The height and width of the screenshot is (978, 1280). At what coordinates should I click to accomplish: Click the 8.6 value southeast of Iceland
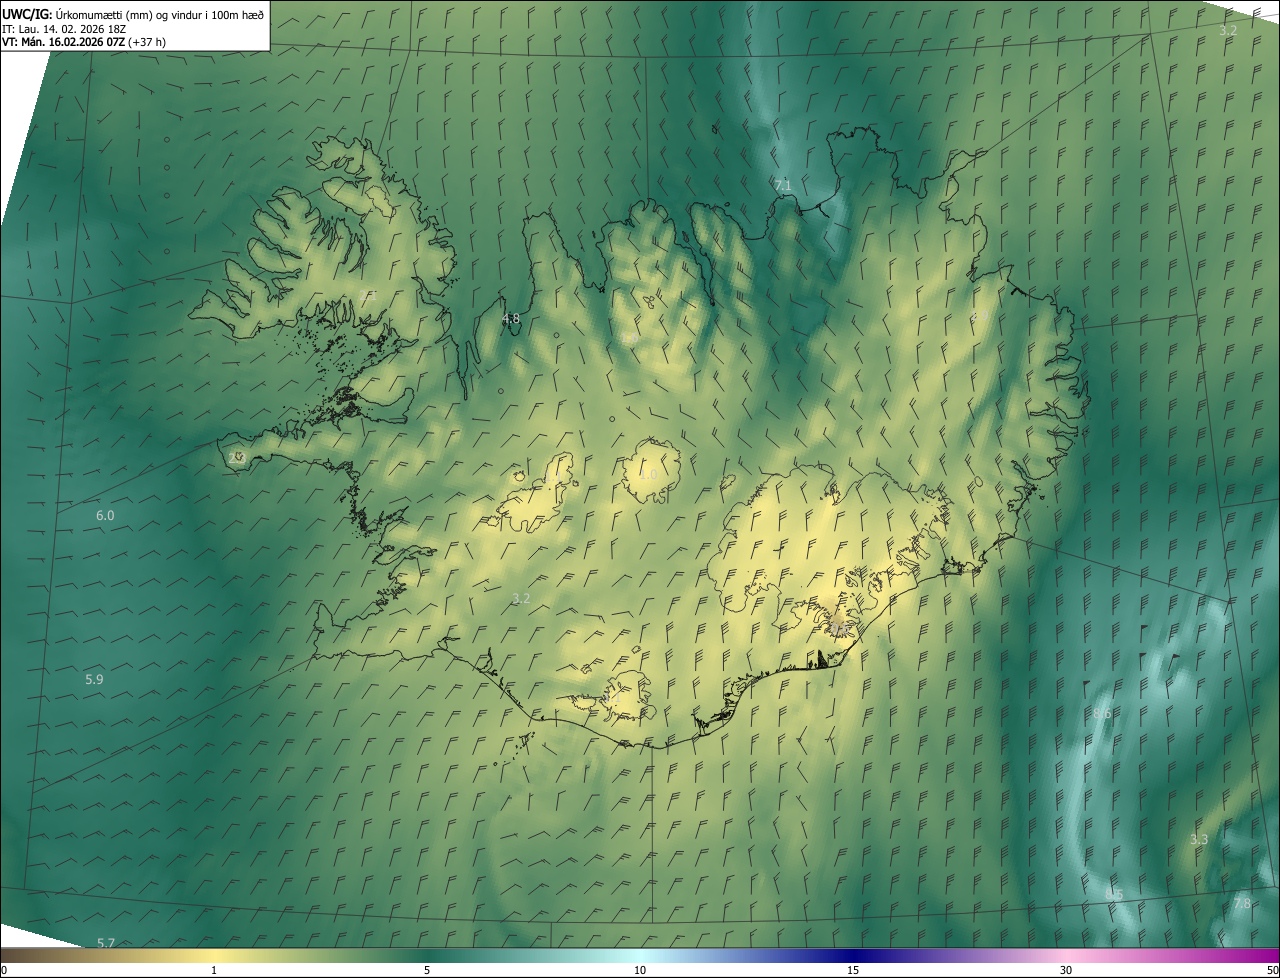pos(1102,714)
